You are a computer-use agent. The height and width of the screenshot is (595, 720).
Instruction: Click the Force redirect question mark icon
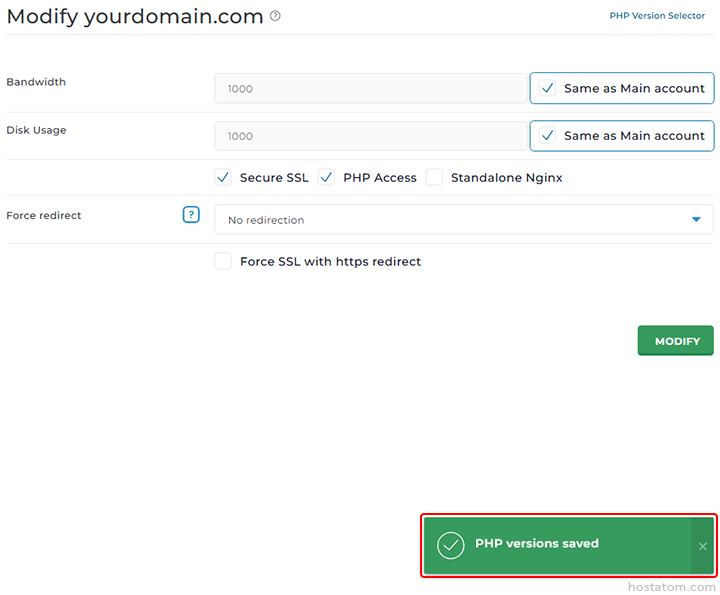[x=191, y=214]
